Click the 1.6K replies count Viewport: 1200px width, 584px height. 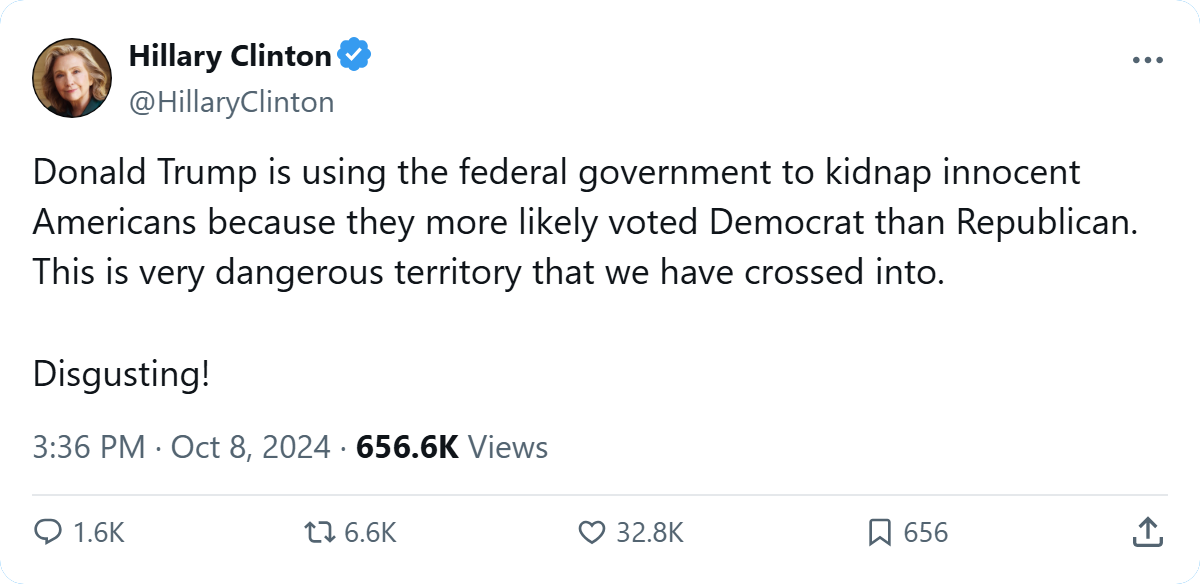pyautogui.click(x=99, y=533)
